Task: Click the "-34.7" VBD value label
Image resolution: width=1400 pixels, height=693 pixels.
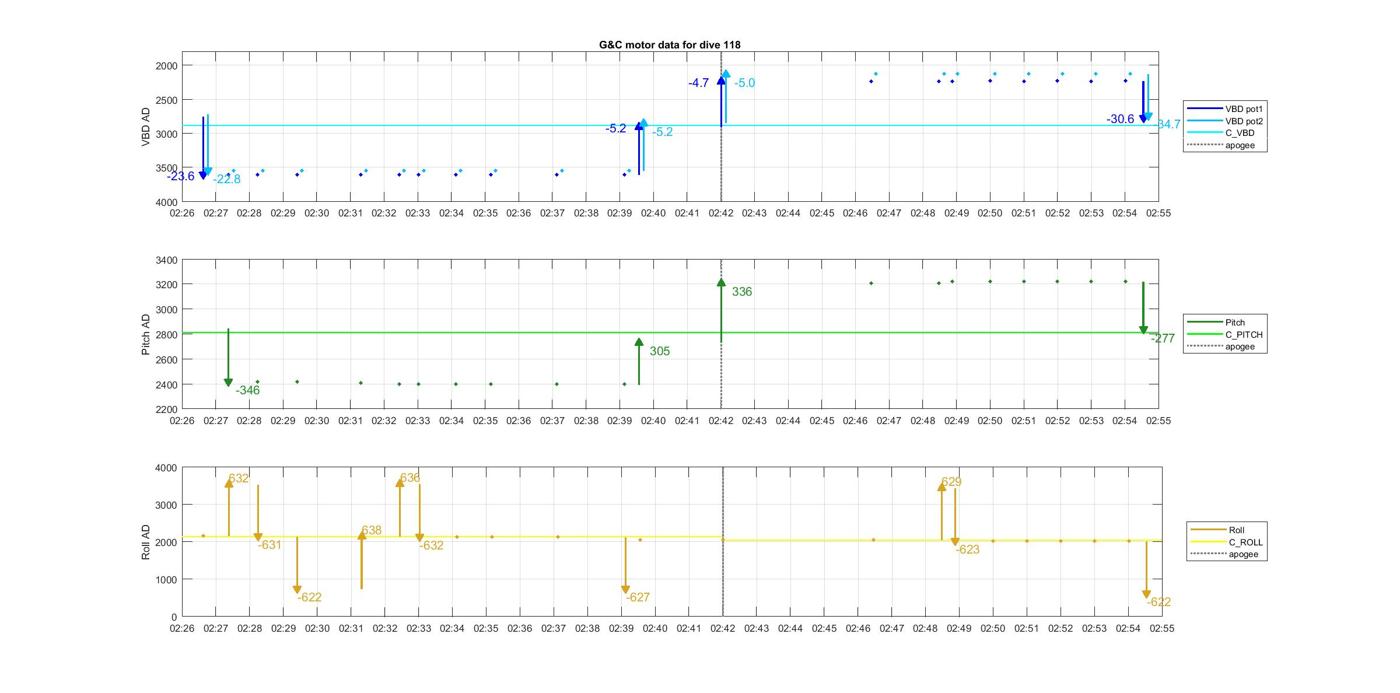Action: click(x=1167, y=124)
